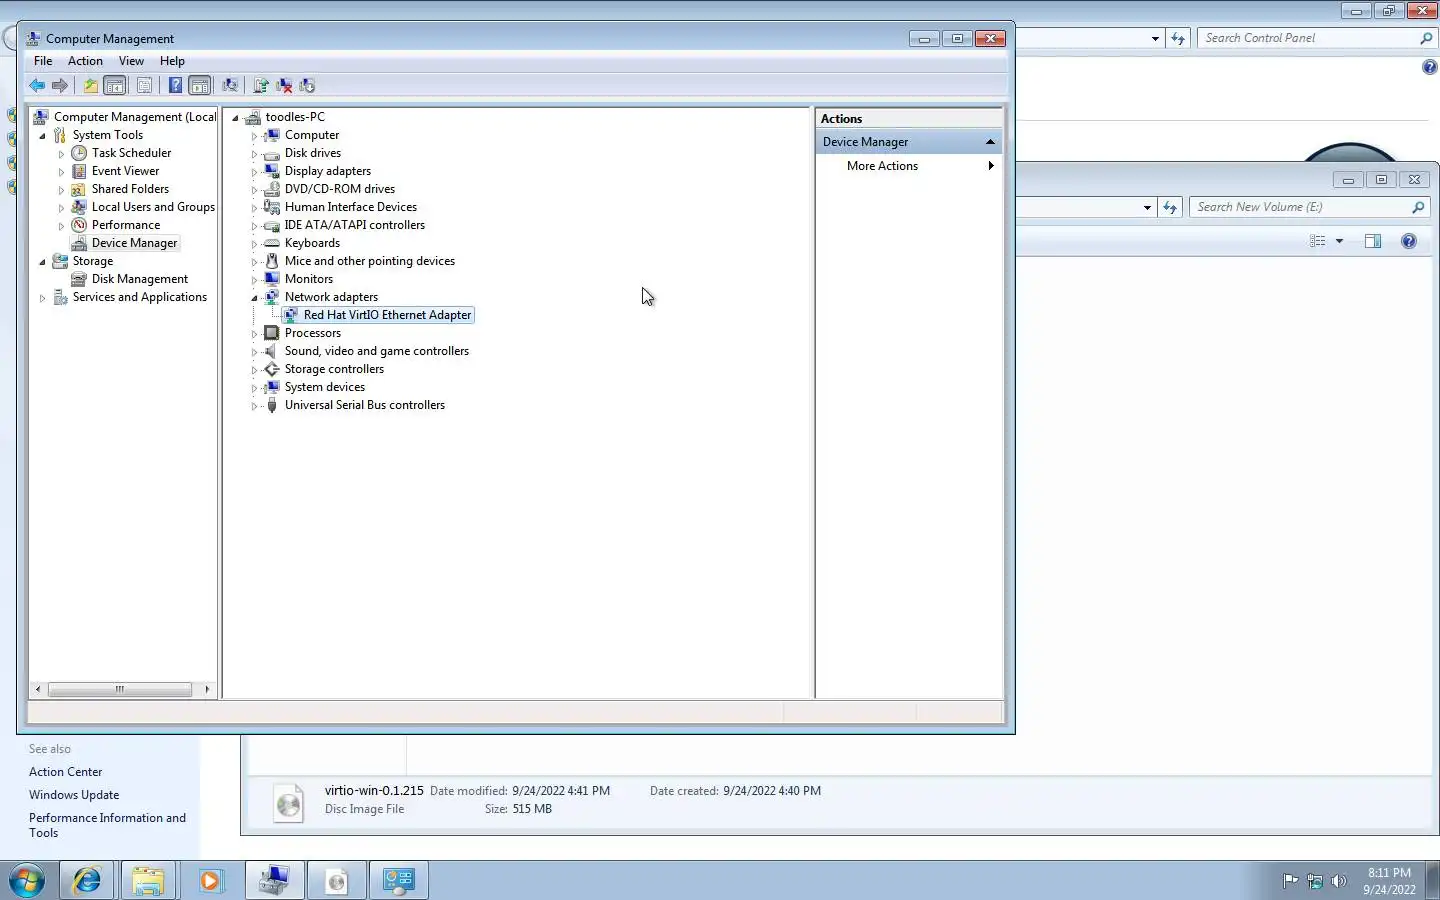Screen dimensions: 1440x900
Task: Toggle the Show/Hide Console Tree toolbar icon
Action: (x=115, y=86)
